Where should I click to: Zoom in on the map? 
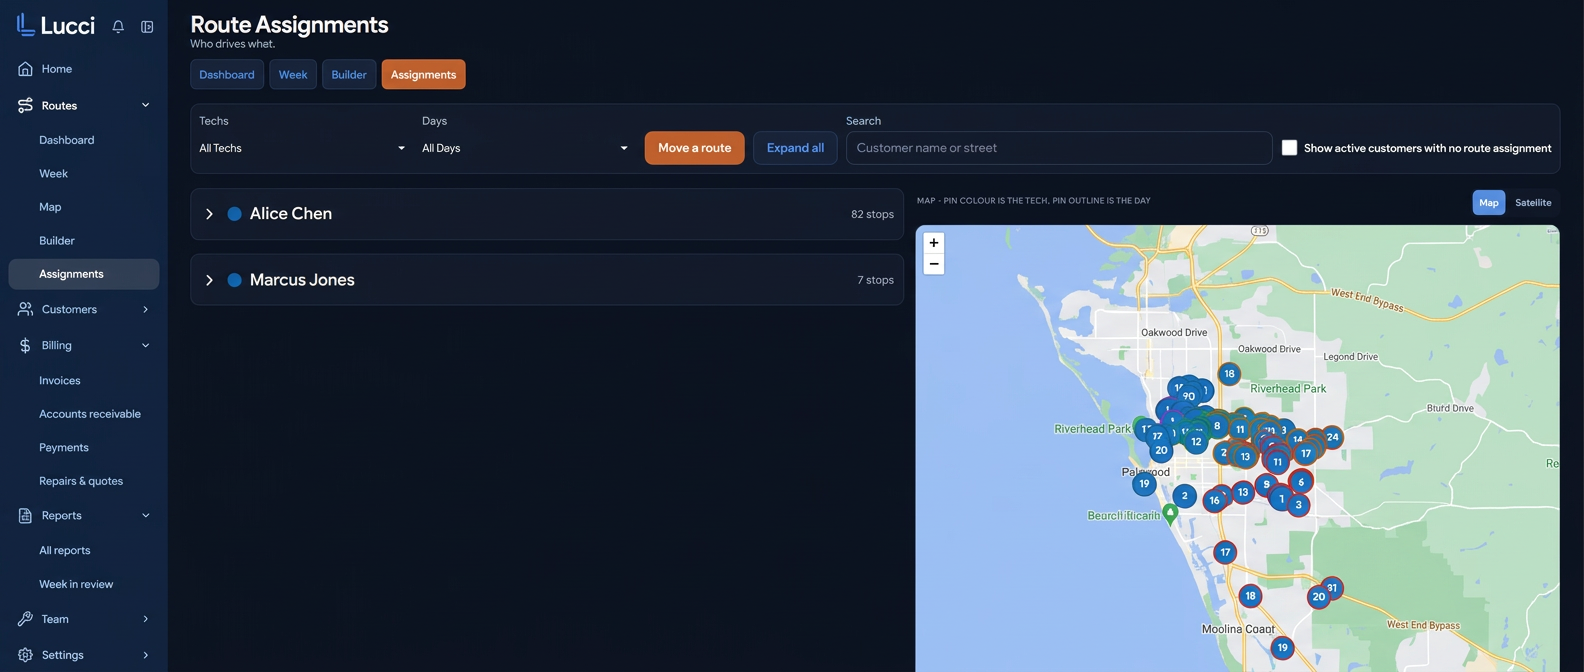(x=934, y=243)
